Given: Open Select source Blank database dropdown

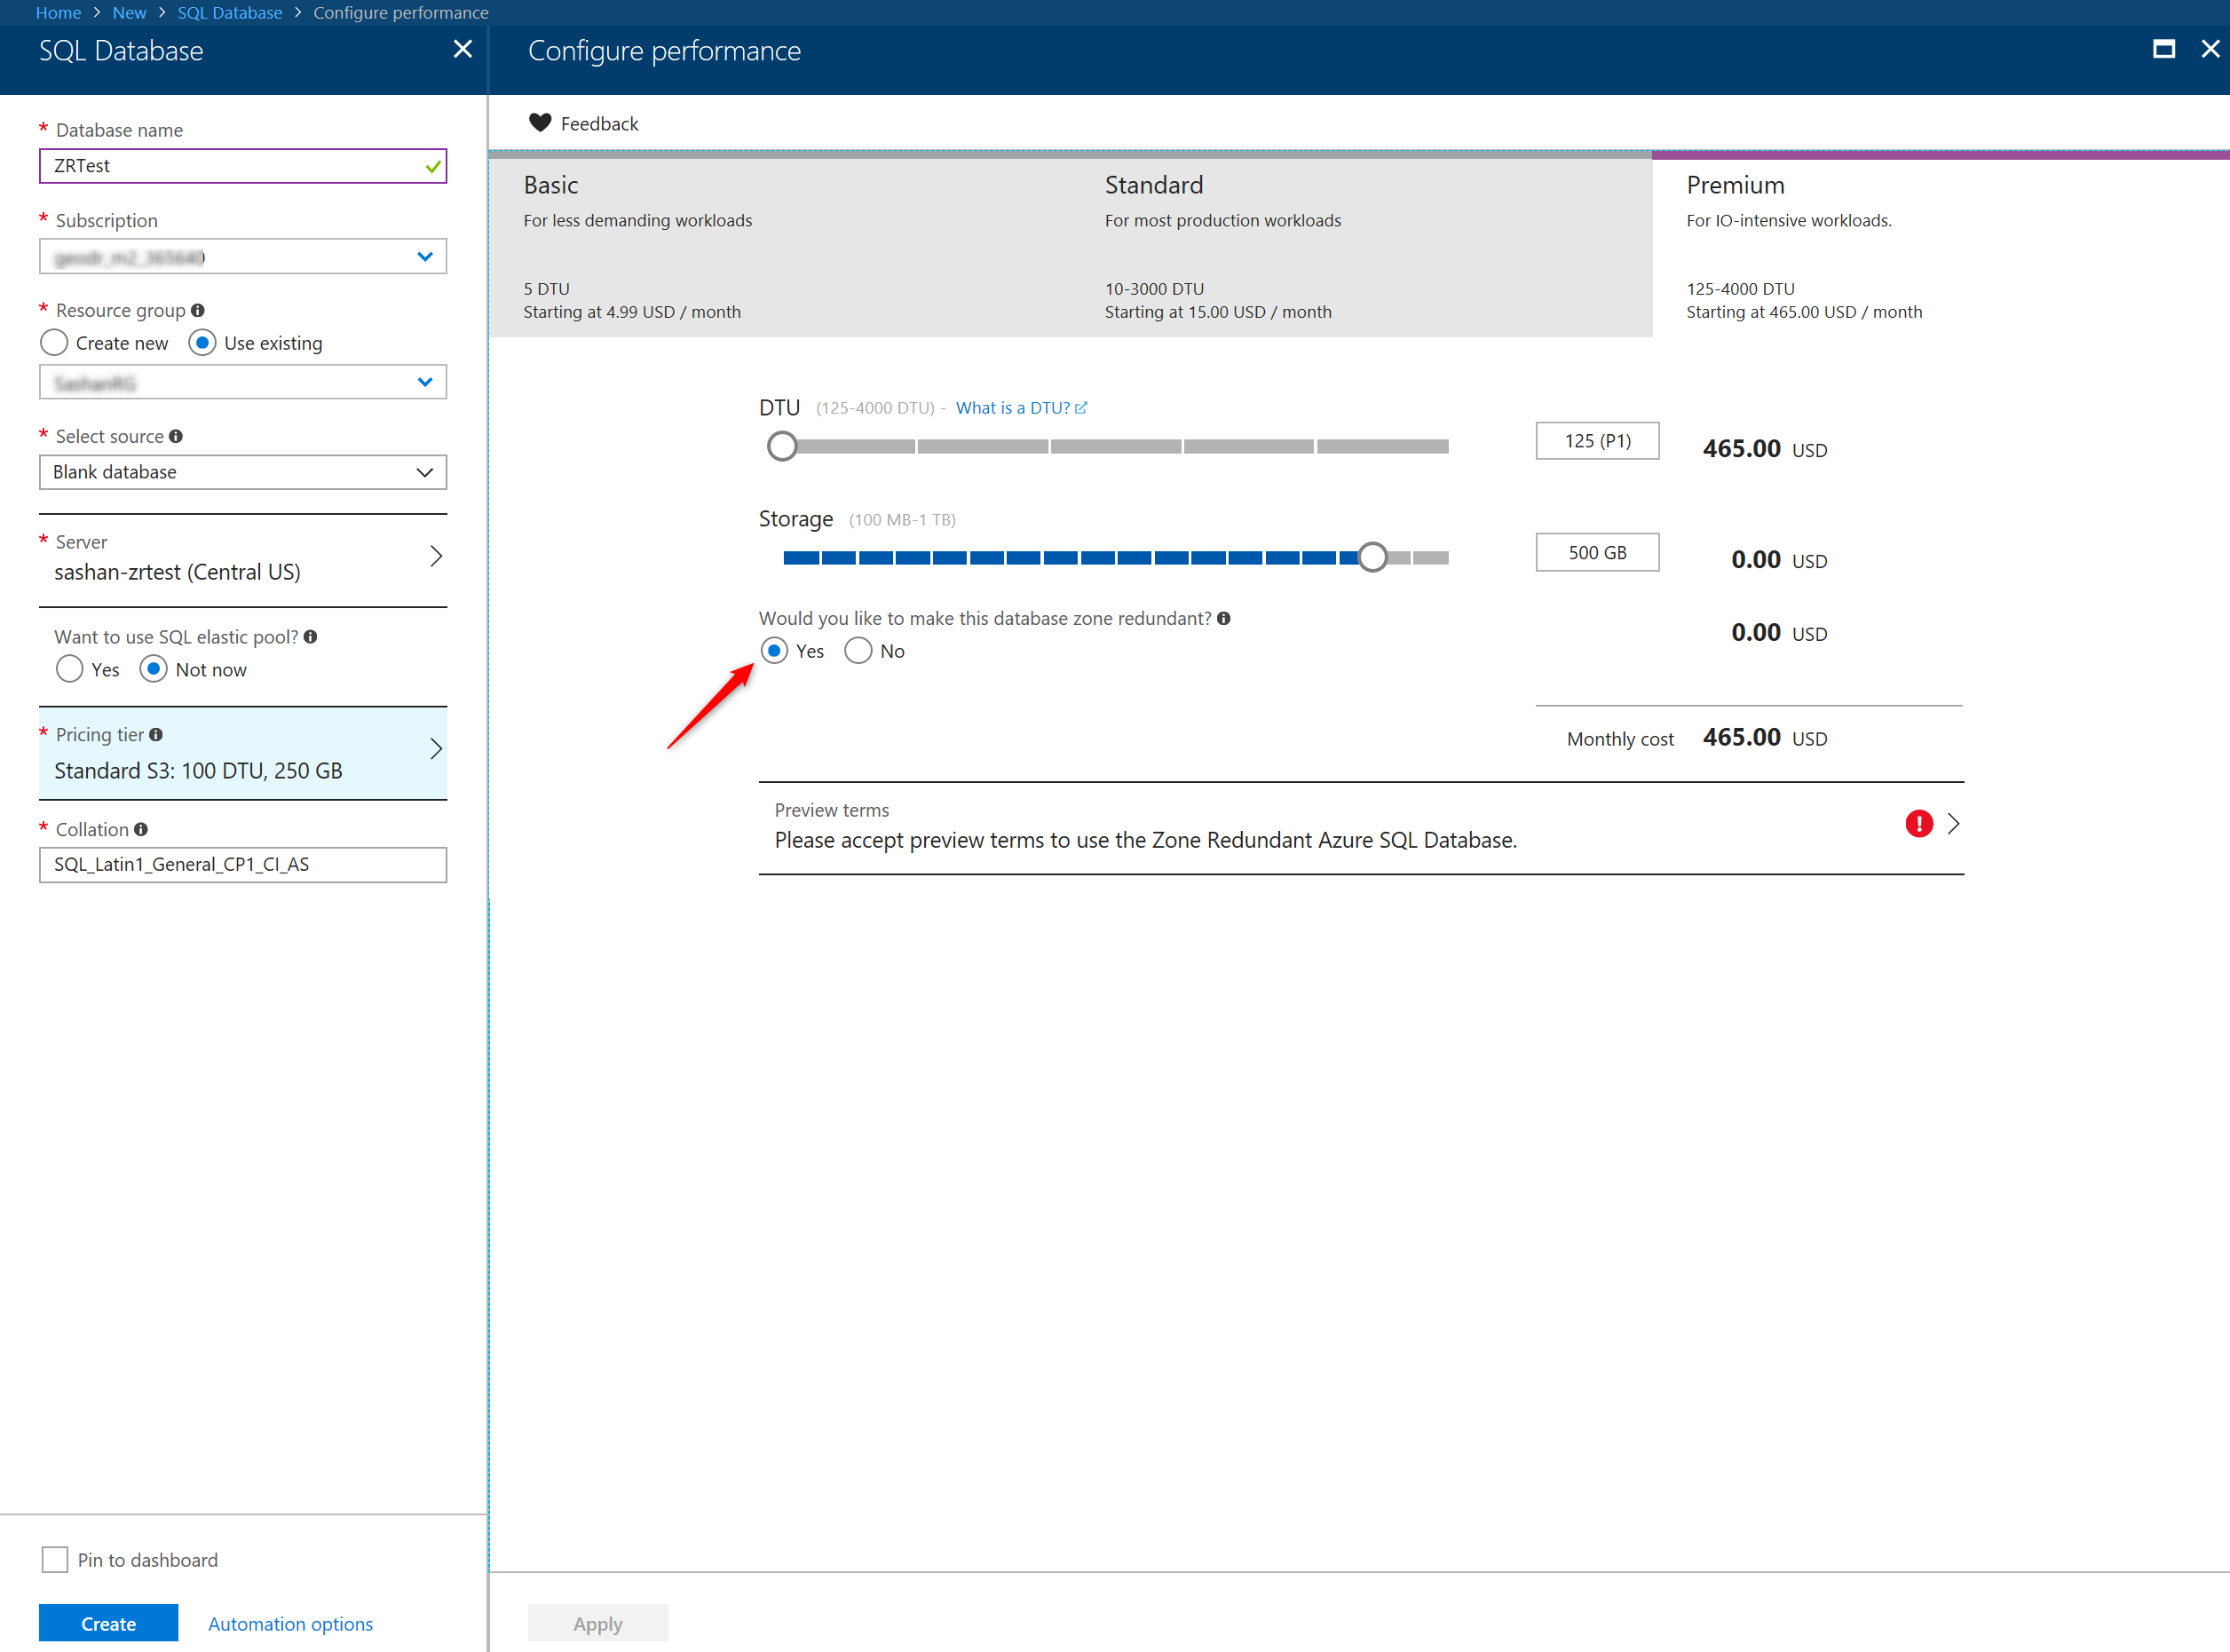Looking at the screenshot, I should point(242,472).
